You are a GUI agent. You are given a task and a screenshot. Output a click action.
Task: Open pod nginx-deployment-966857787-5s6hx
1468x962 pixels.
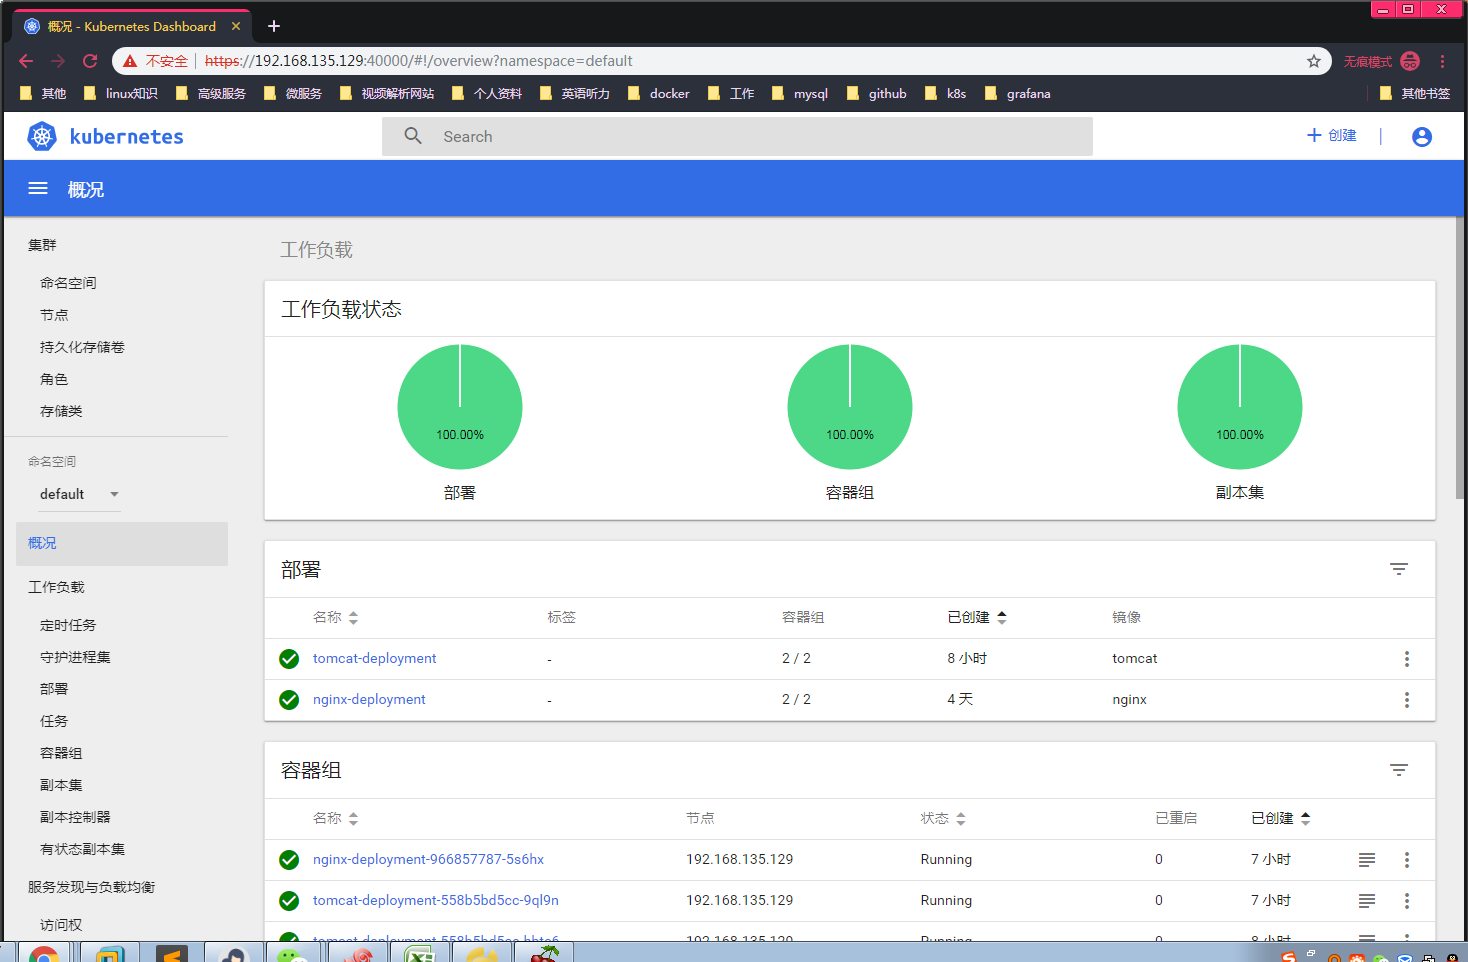(428, 860)
